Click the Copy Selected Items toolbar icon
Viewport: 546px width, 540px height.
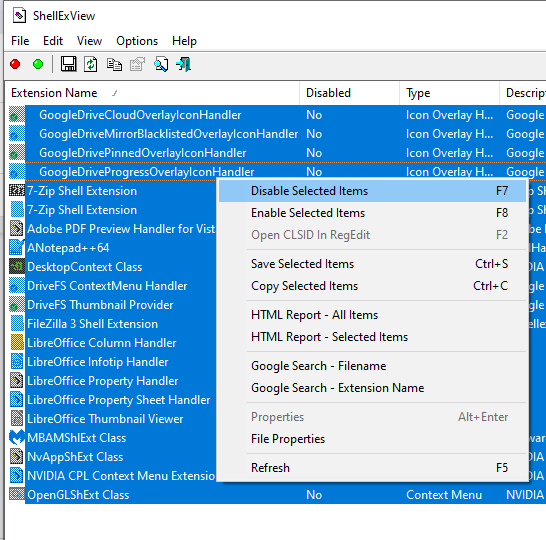click(x=114, y=64)
